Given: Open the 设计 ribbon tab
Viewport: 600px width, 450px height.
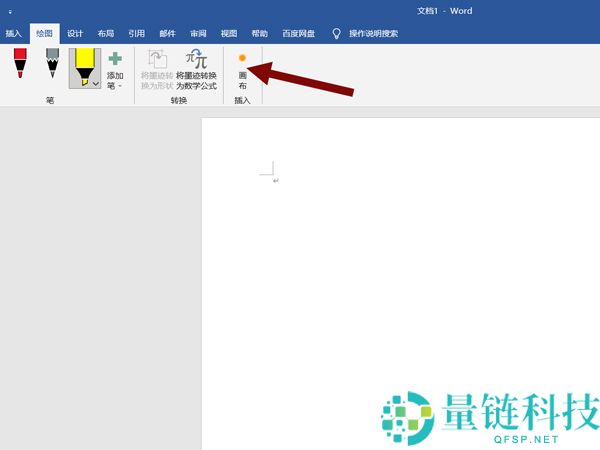Looking at the screenshot, I should click(75, 33).
